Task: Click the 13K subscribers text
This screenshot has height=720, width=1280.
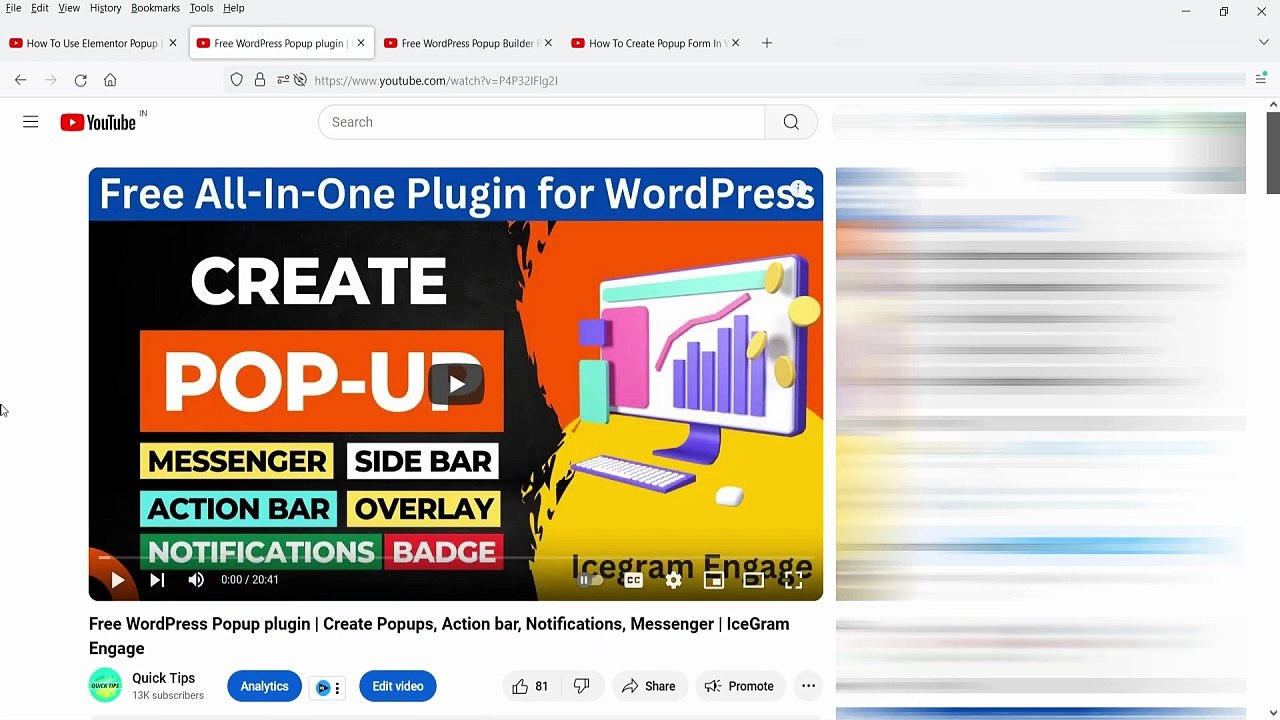Action: click(x=168, y=696)
